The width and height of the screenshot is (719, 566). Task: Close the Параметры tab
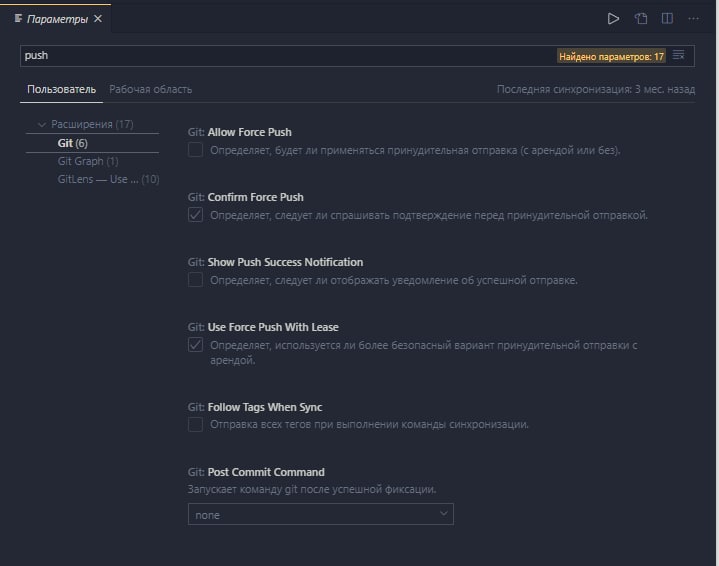point(98,19)
